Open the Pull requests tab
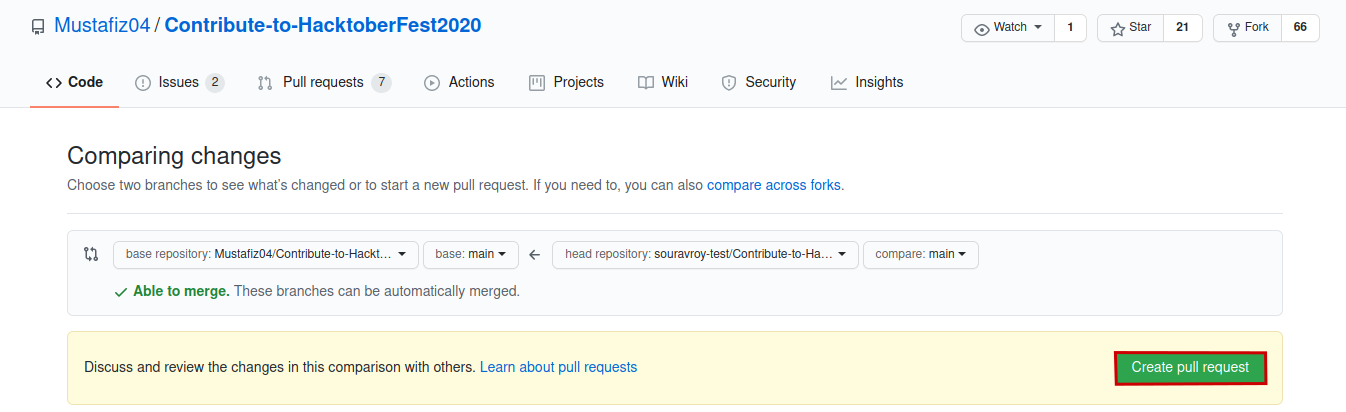The height and width of the screenshot is (412, 1346). (x=324, y=82)
